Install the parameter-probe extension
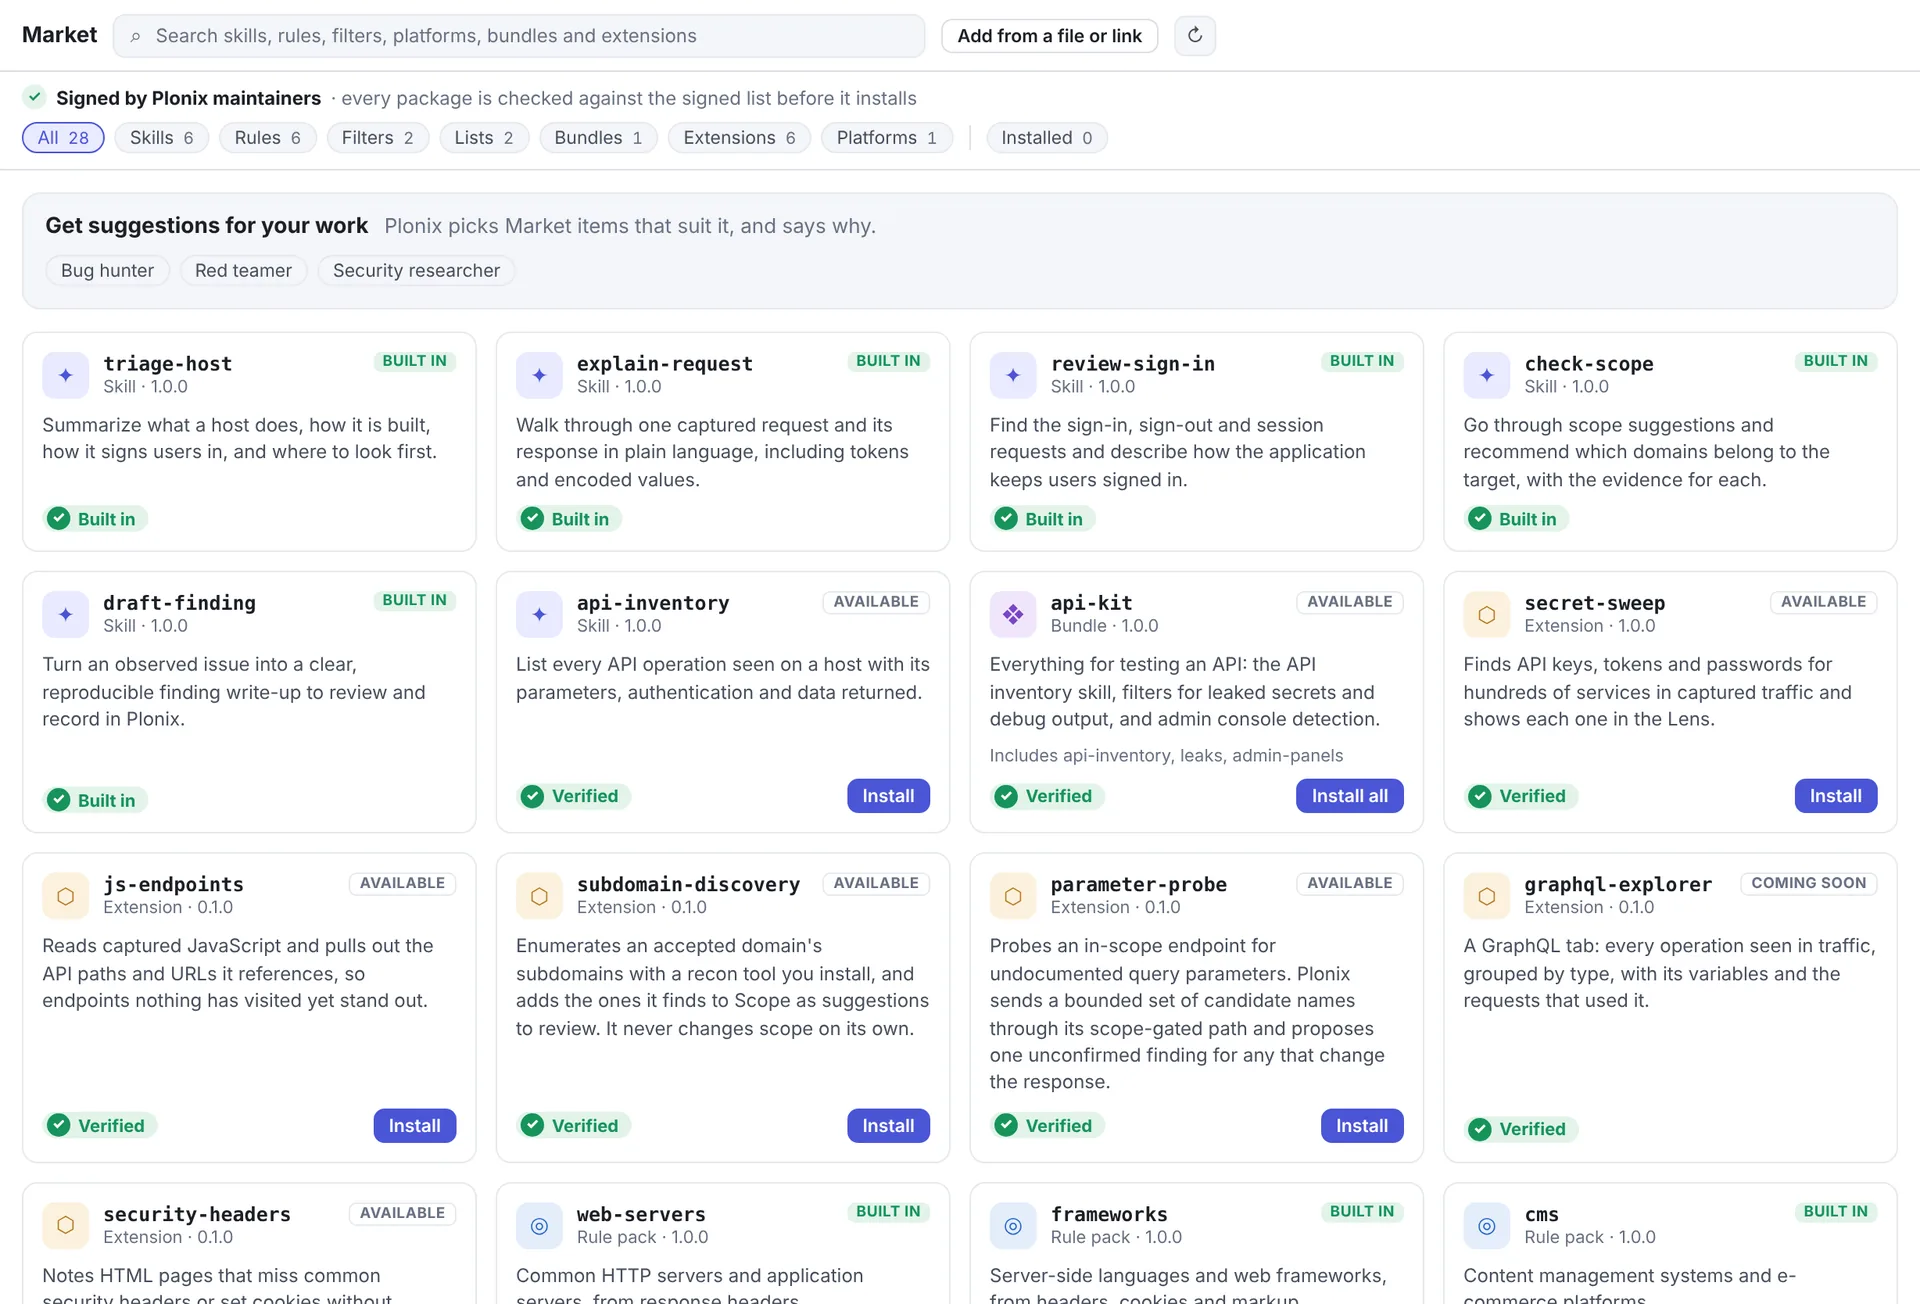The width and height of the screenshot is (1920, 1304). pos(1362,1126)
